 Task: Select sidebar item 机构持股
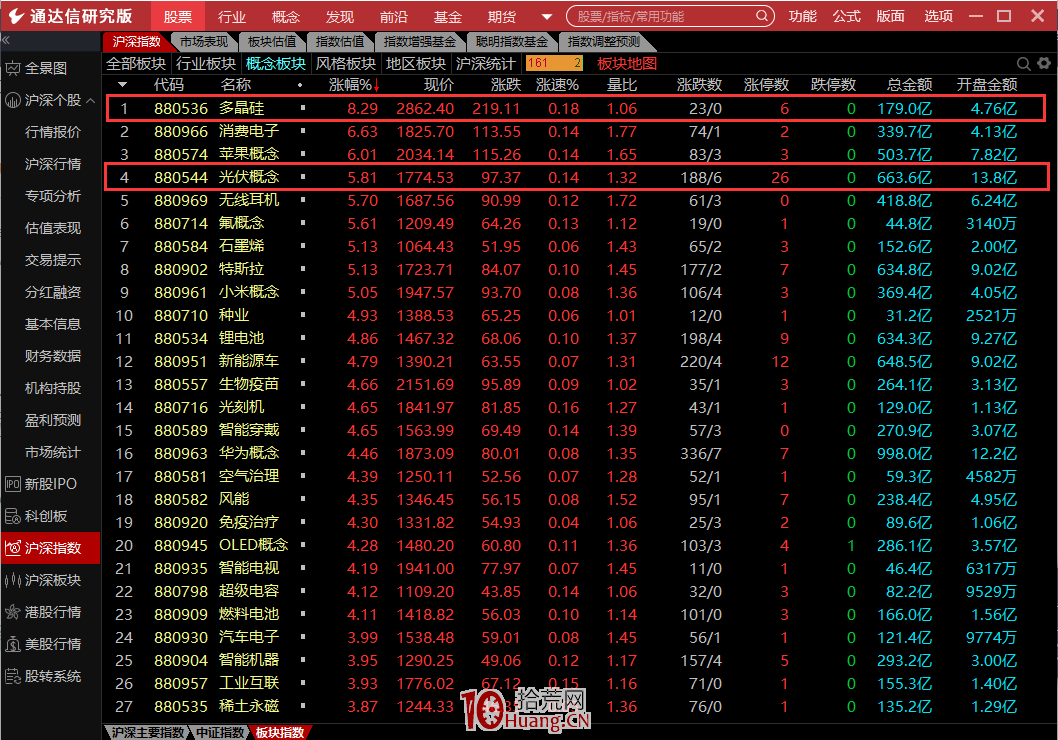click(53, 388)
